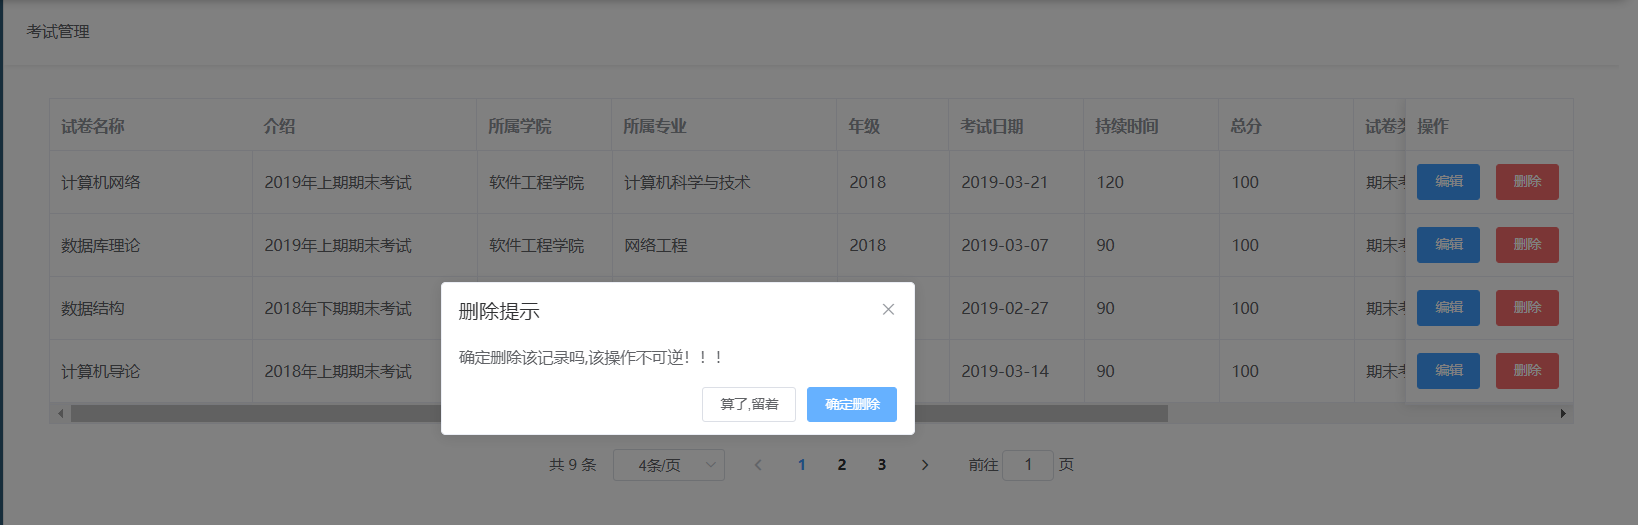Click 删除 button for 数据库理论 row
The height and width of the screenshot is (525, 1638).
[1527, 245]
